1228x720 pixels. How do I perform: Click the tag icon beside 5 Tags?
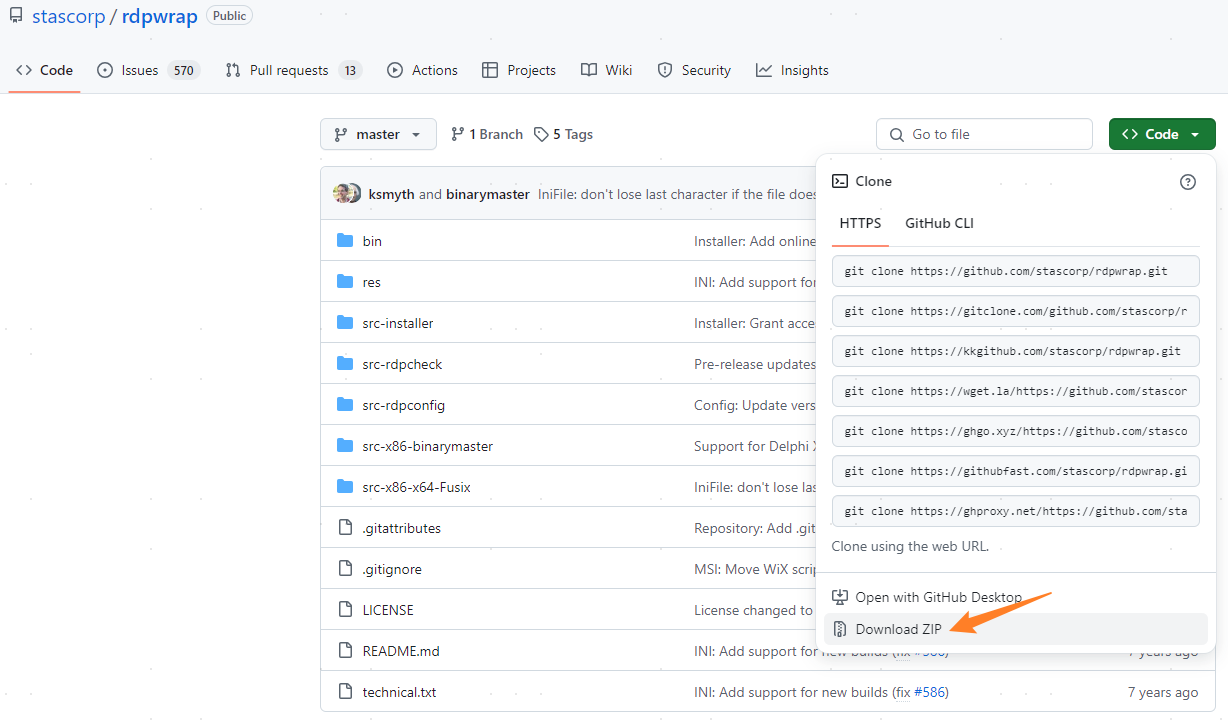tap(541, 134)
